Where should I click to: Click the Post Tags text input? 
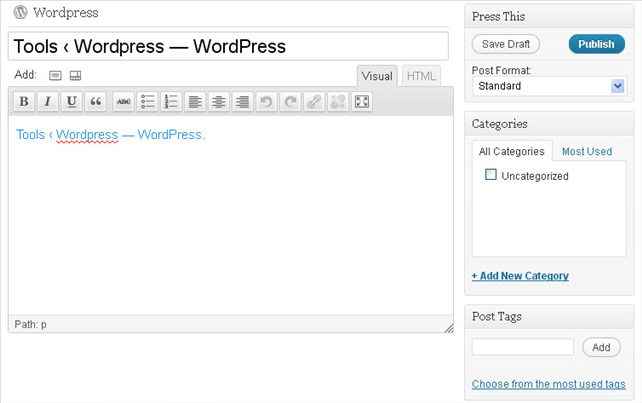pos(522,347)
